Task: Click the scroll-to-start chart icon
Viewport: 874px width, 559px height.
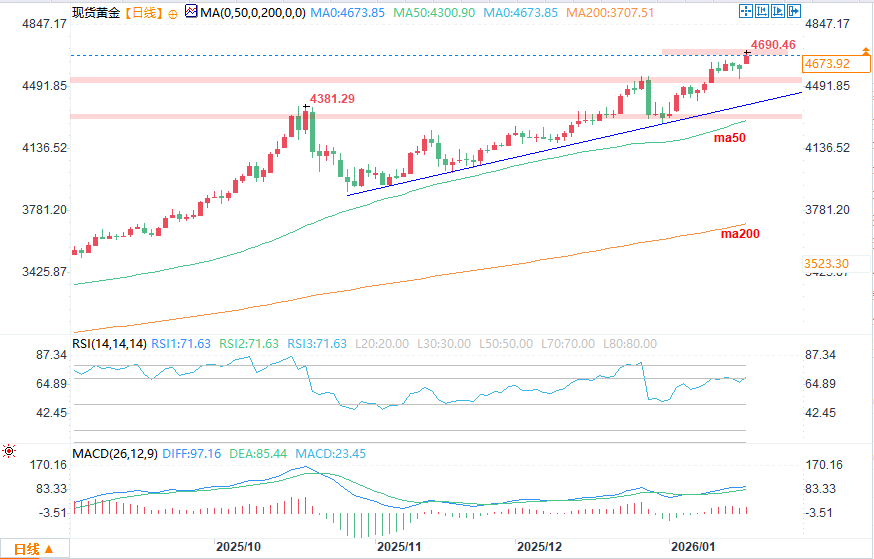Action: 762,11
